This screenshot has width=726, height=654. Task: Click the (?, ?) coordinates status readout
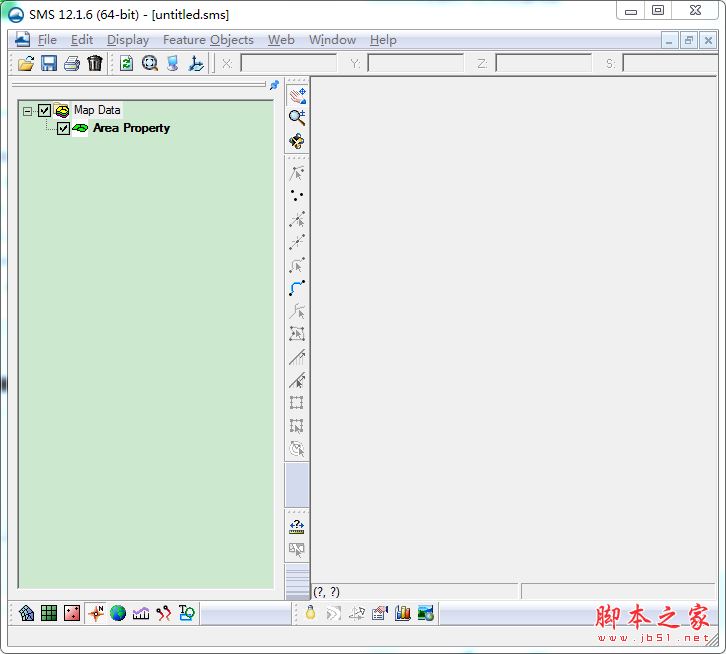[x=326, y=592]
